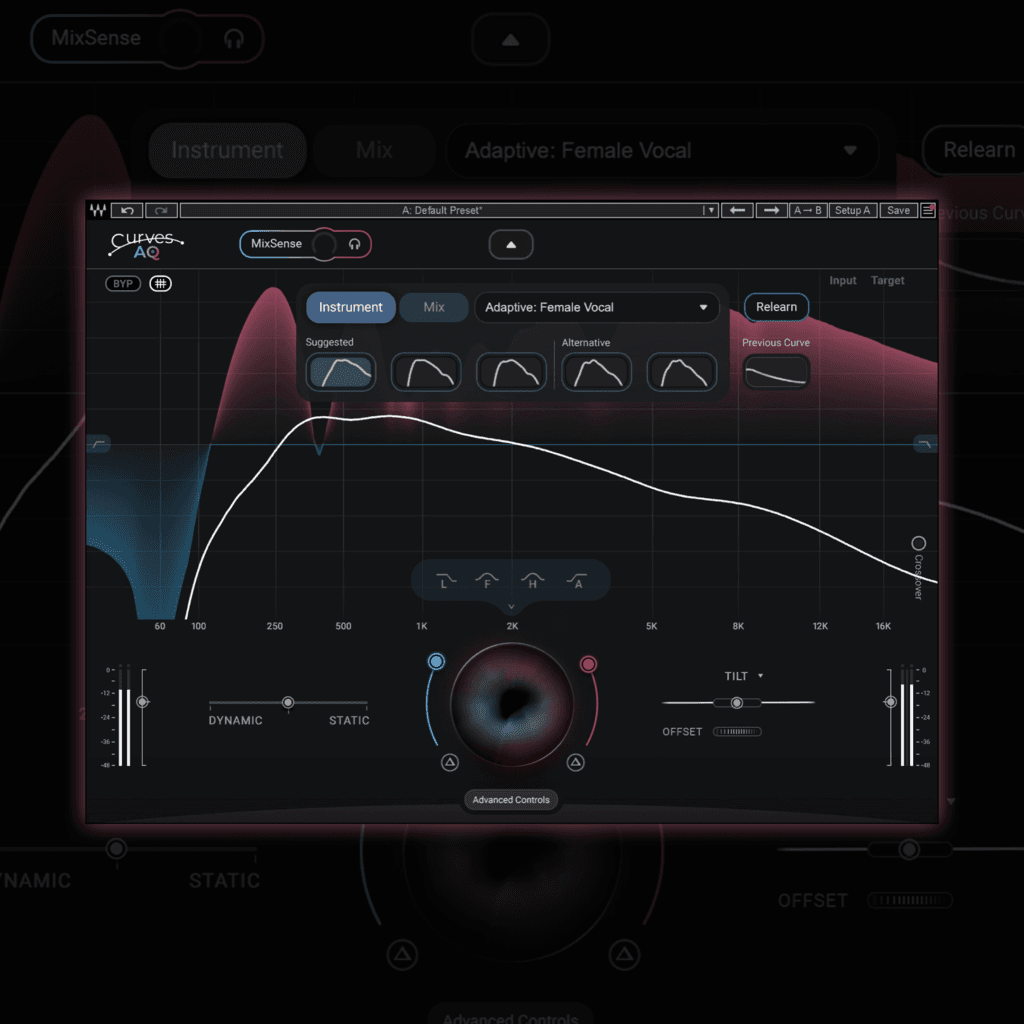
Task: Click the A: Default Preset name field
Action: click(441, 210)
